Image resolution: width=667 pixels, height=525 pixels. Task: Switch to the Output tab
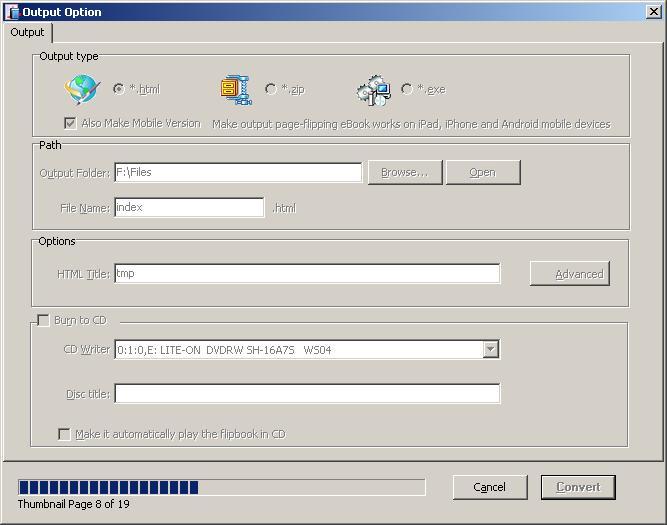[27, 32]
